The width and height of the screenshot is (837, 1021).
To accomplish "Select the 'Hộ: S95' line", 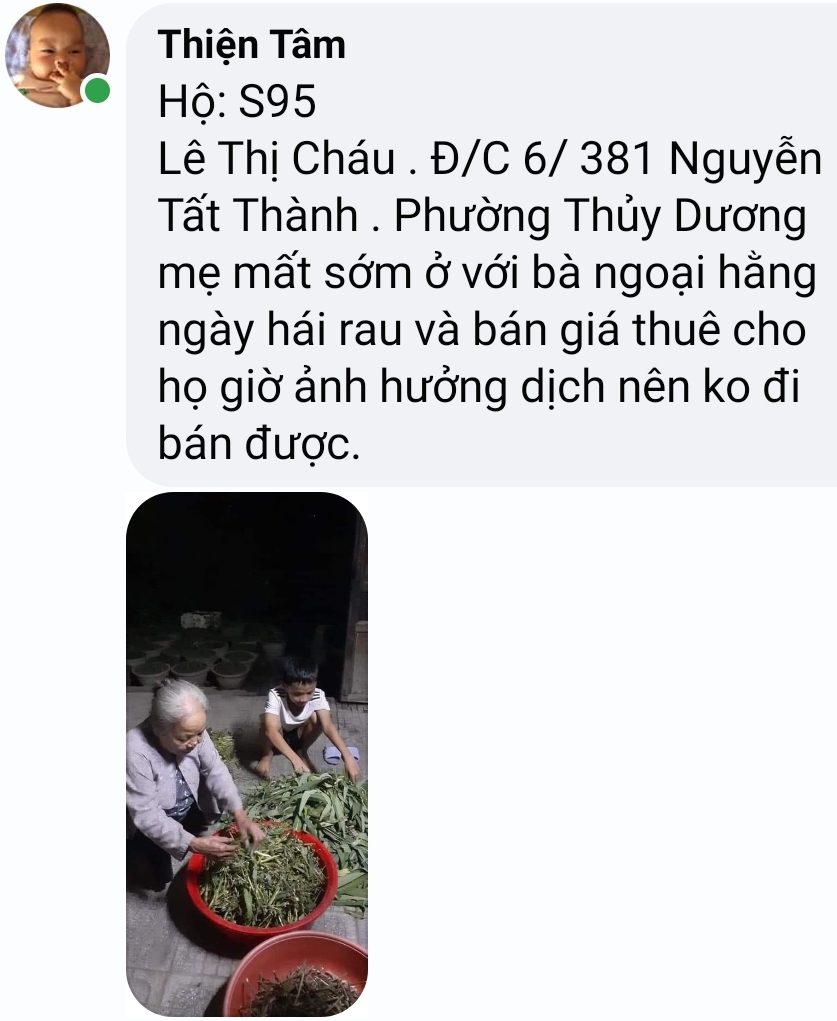I will [237, 102].
